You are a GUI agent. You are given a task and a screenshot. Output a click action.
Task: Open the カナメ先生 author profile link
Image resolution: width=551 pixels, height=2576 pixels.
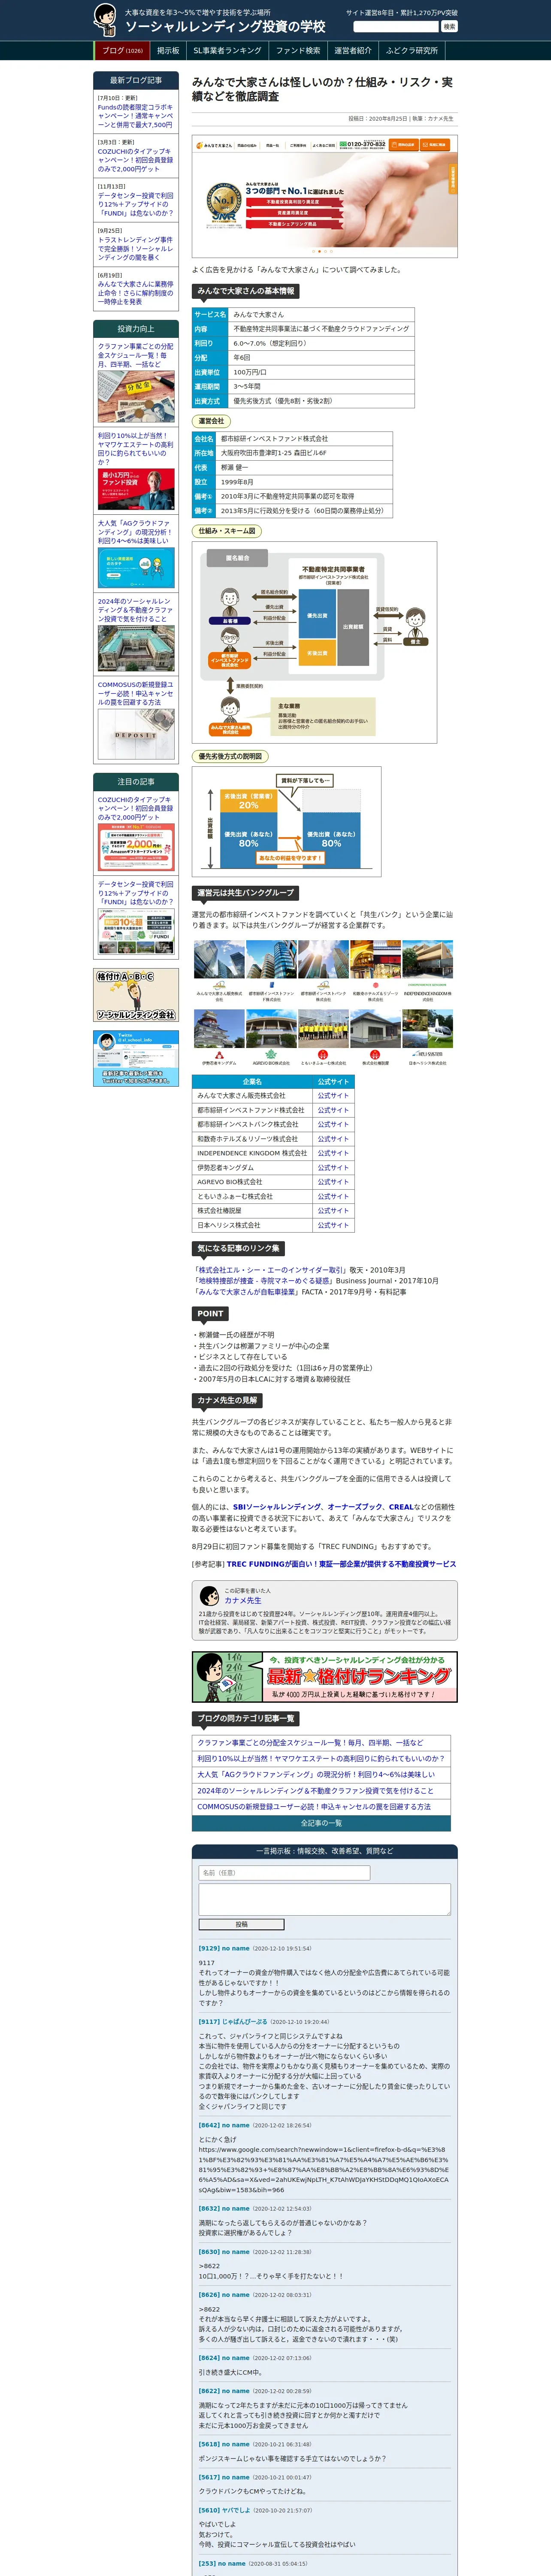243,1600
